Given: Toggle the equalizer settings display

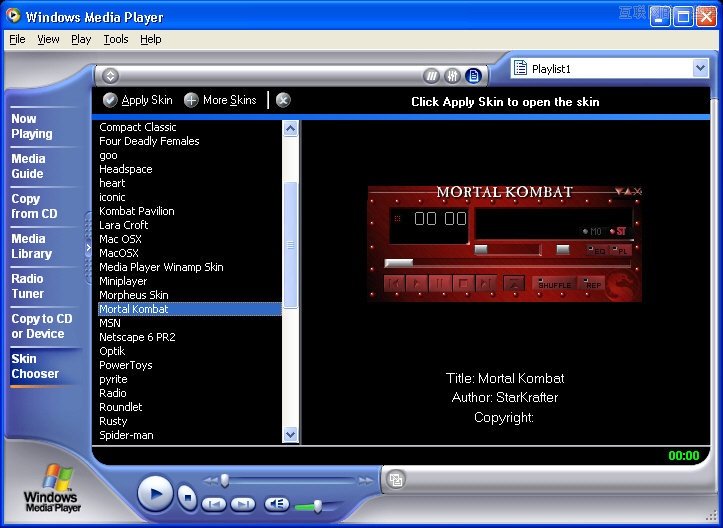Looking at the screenshot, I should coord(452,76).
